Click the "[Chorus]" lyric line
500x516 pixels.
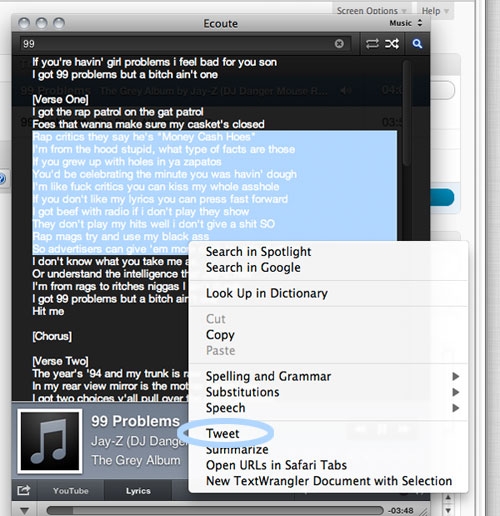point(52,336)
